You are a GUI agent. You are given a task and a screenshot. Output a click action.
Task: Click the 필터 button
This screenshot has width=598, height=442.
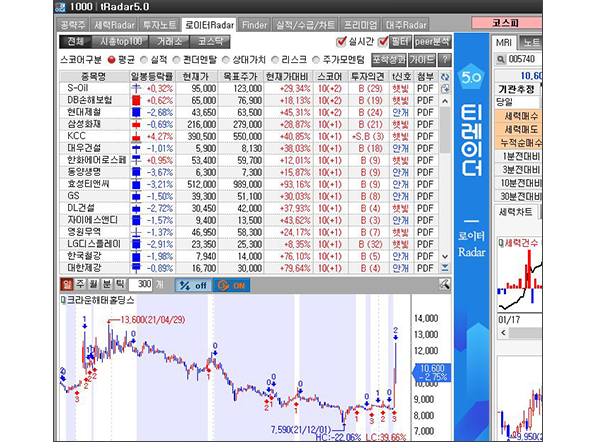(400, 42)
